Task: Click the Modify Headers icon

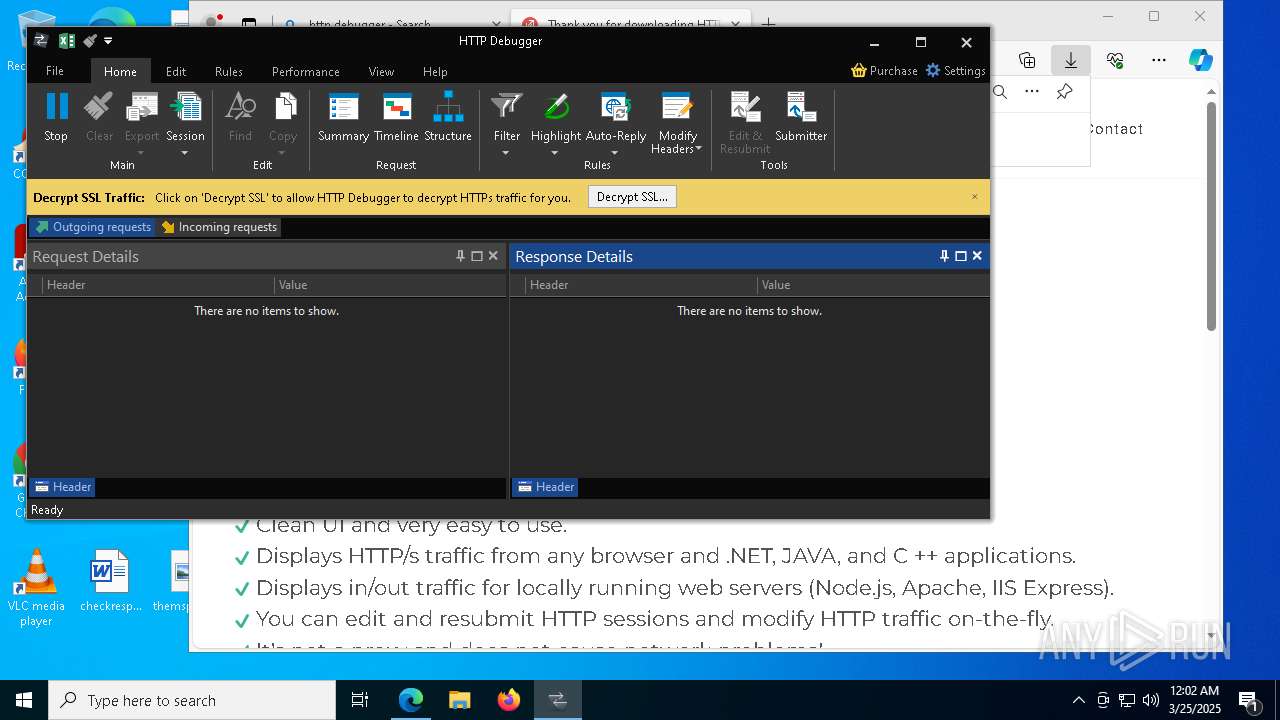Action: (x=677, y=106)
